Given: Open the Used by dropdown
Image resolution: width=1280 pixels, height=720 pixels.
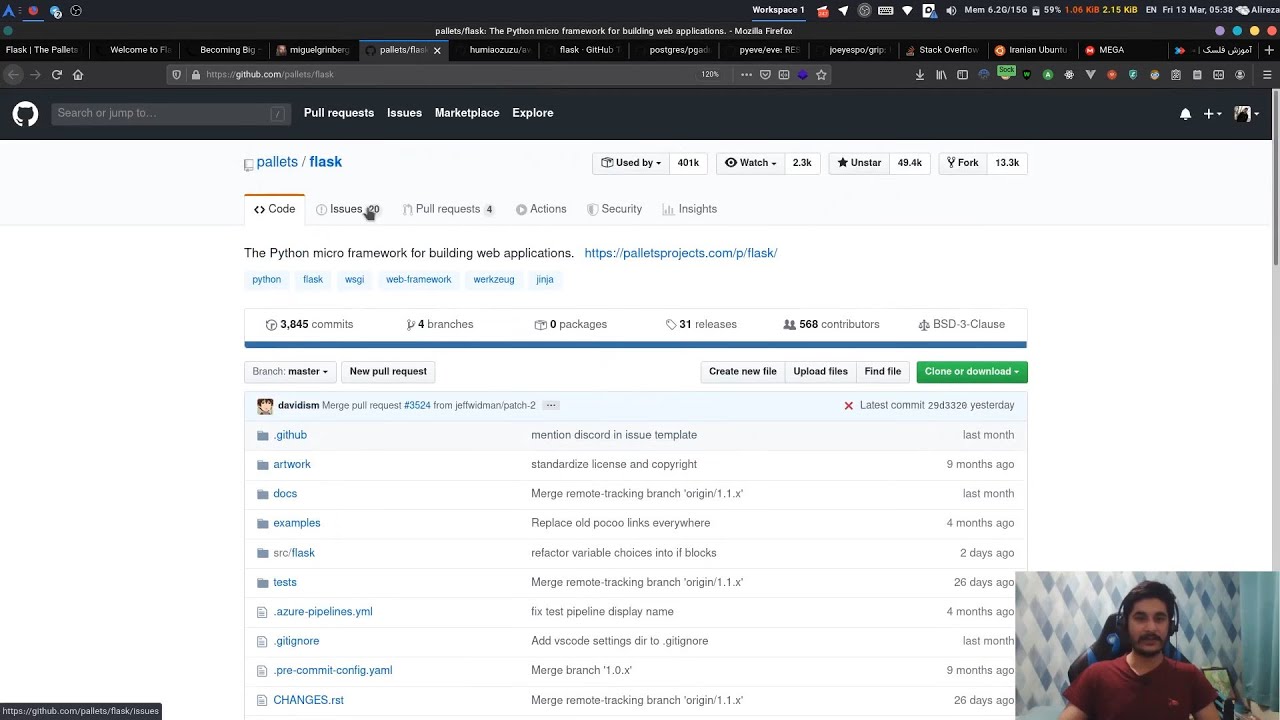Looking at the screenshot, I should pyautogui.click(x=631, y=163).
